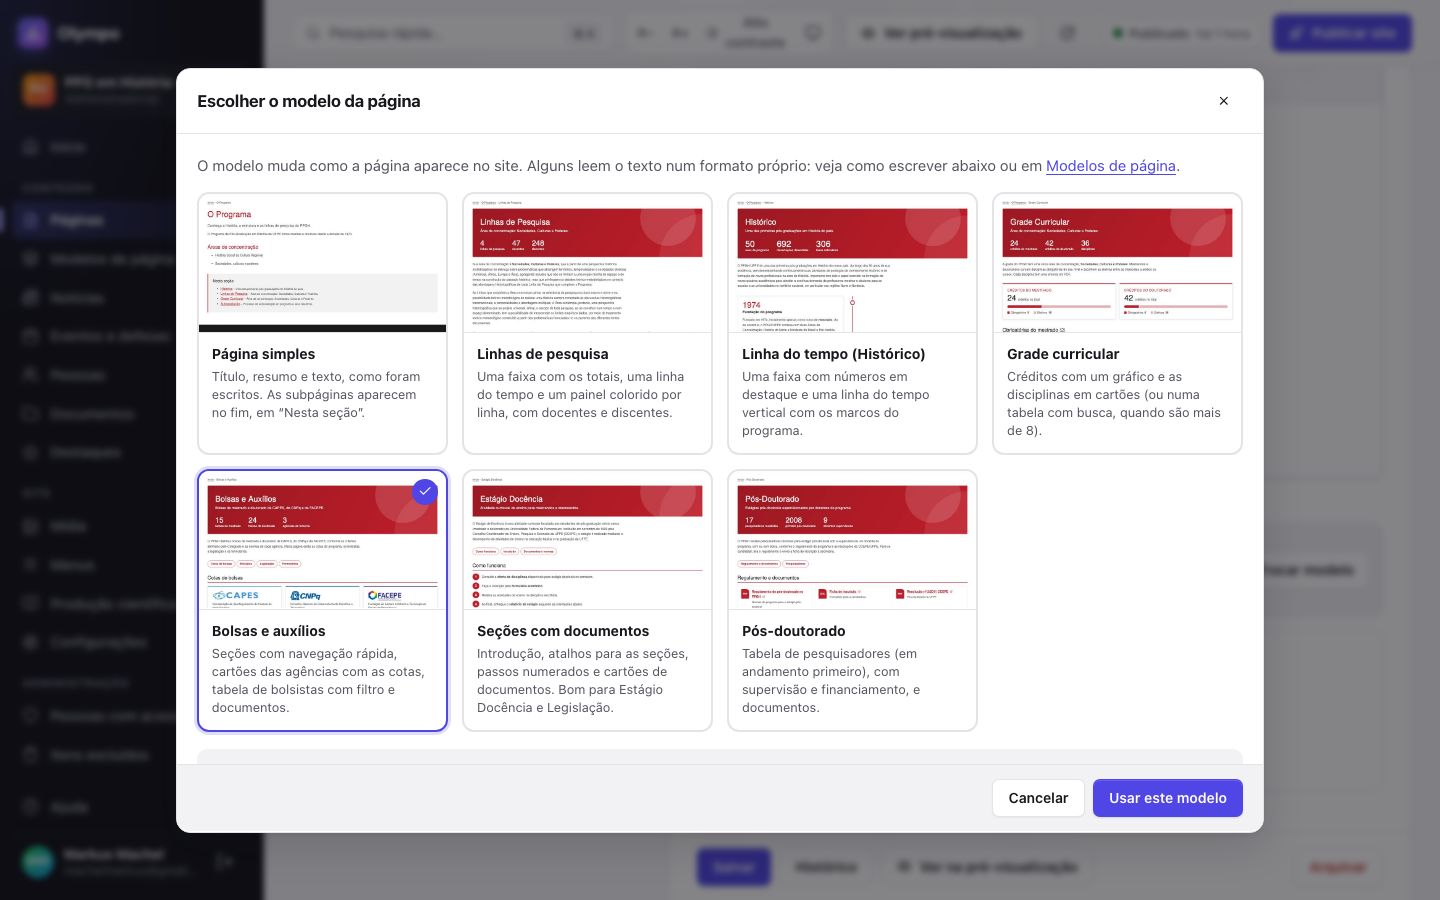This screenshot has width=1440, height=900.
Task: Click description starting "Uma faixa com números"
Action: (x=836, y=404)
